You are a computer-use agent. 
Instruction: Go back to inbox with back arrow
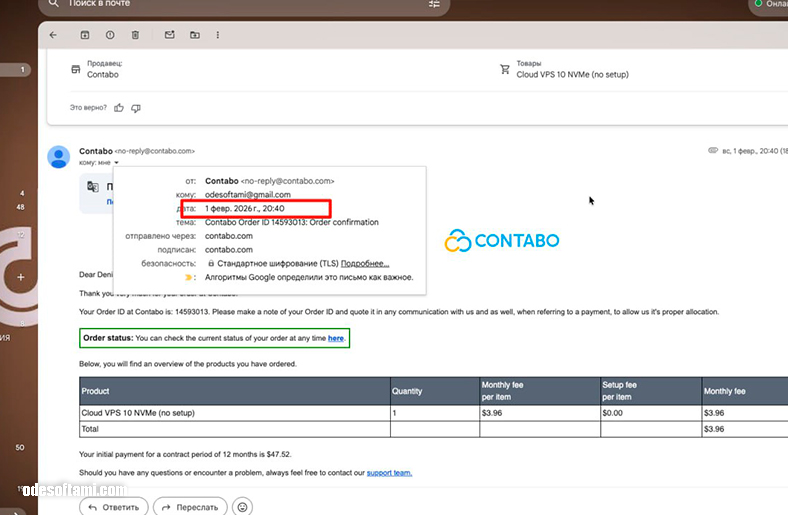tap(53, 35)
